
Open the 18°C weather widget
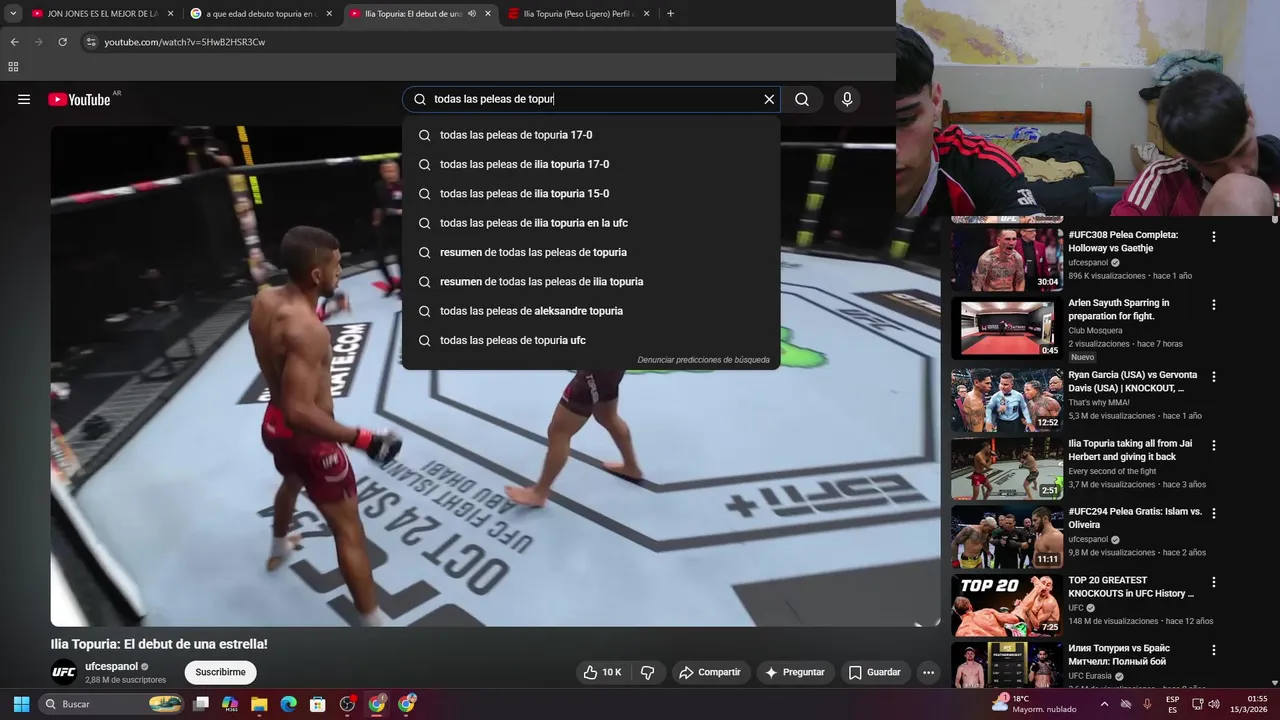pos(1034,704)
